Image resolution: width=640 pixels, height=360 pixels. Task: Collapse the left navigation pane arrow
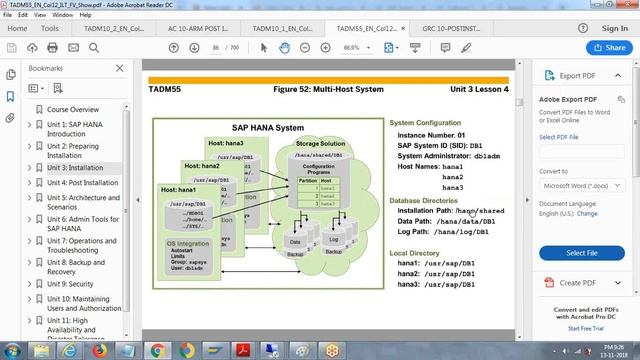coord(138,200)
